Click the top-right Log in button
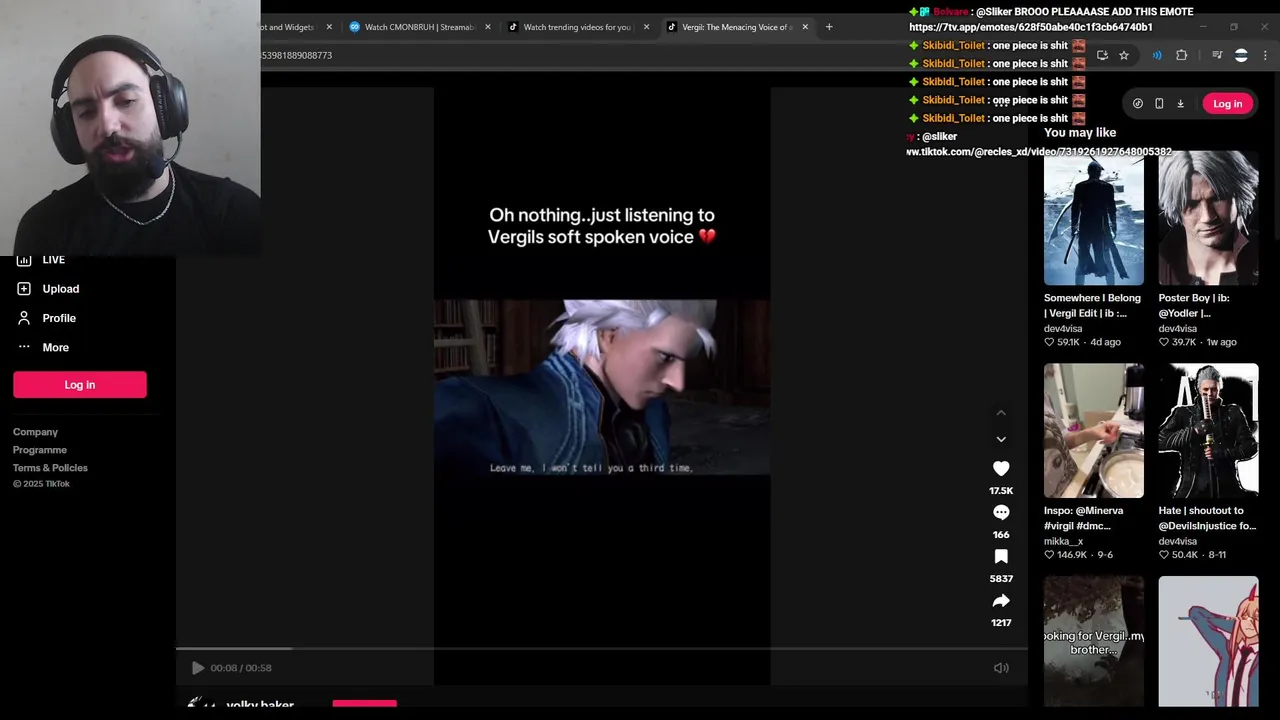This screenshot has width=1280, height=720. pos(1227,104)
